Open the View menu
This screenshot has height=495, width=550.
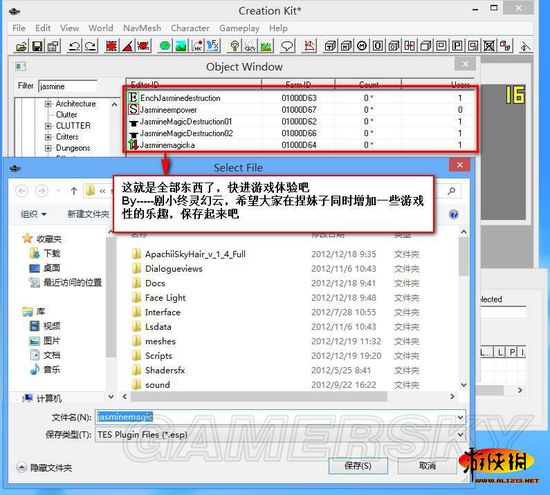pos(69,28)
